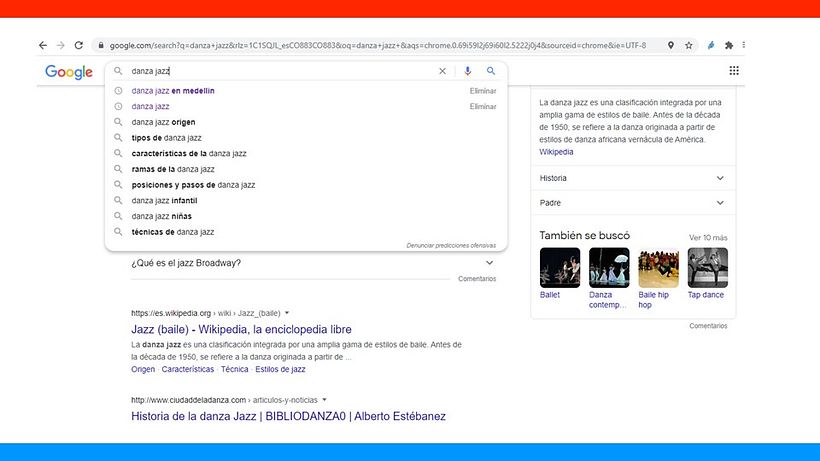This screenshot has height=461, width=820.
Task: Open 'Jazz (baile) - Wikipedia, la enciclopedia libre'
Action: pos(241,330)
